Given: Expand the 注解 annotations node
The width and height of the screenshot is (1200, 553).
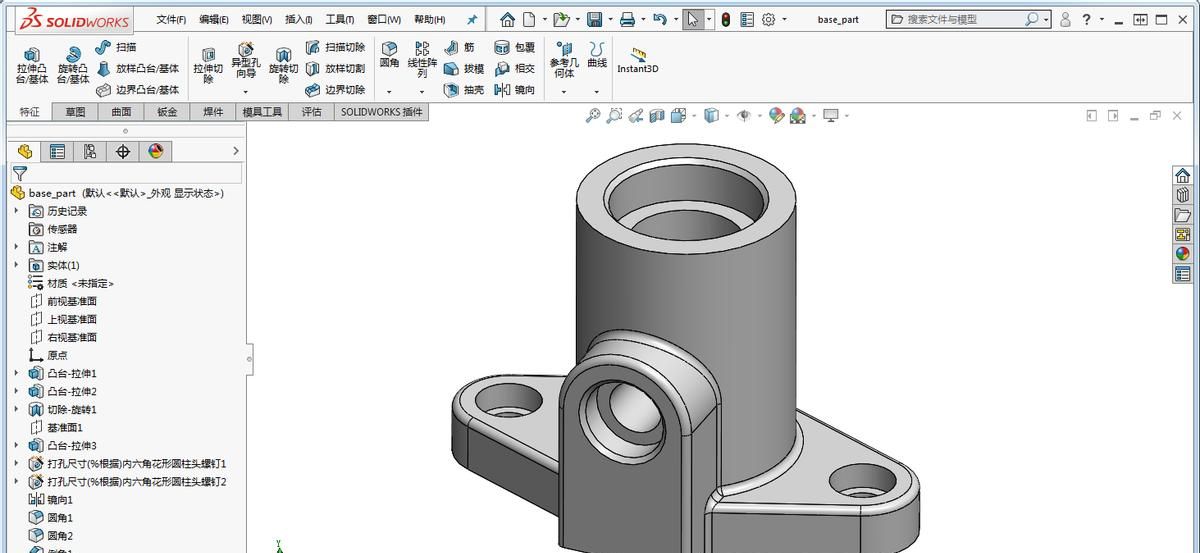Looking at the screenshot, I should point(16,247).
